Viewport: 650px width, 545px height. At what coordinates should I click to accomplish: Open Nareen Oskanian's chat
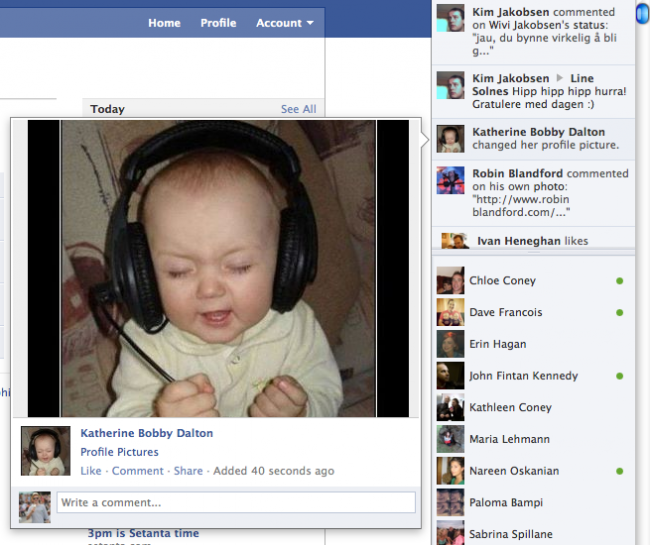tap(514, 471)
